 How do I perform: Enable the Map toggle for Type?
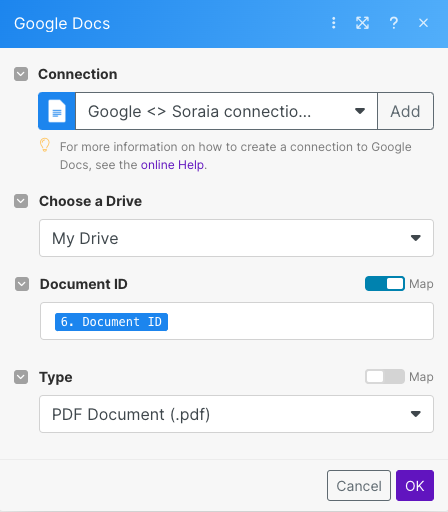[x=385, y=377]
